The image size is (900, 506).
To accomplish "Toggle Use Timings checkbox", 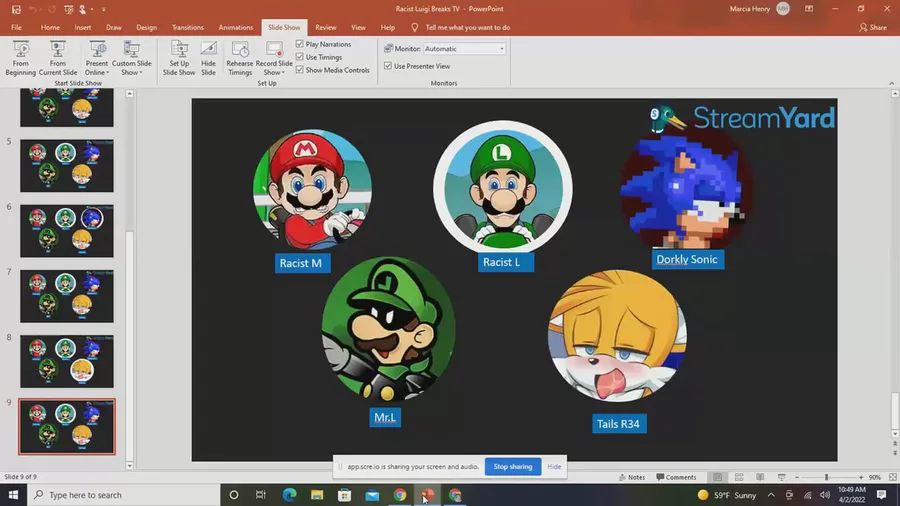I will [300, 57].
